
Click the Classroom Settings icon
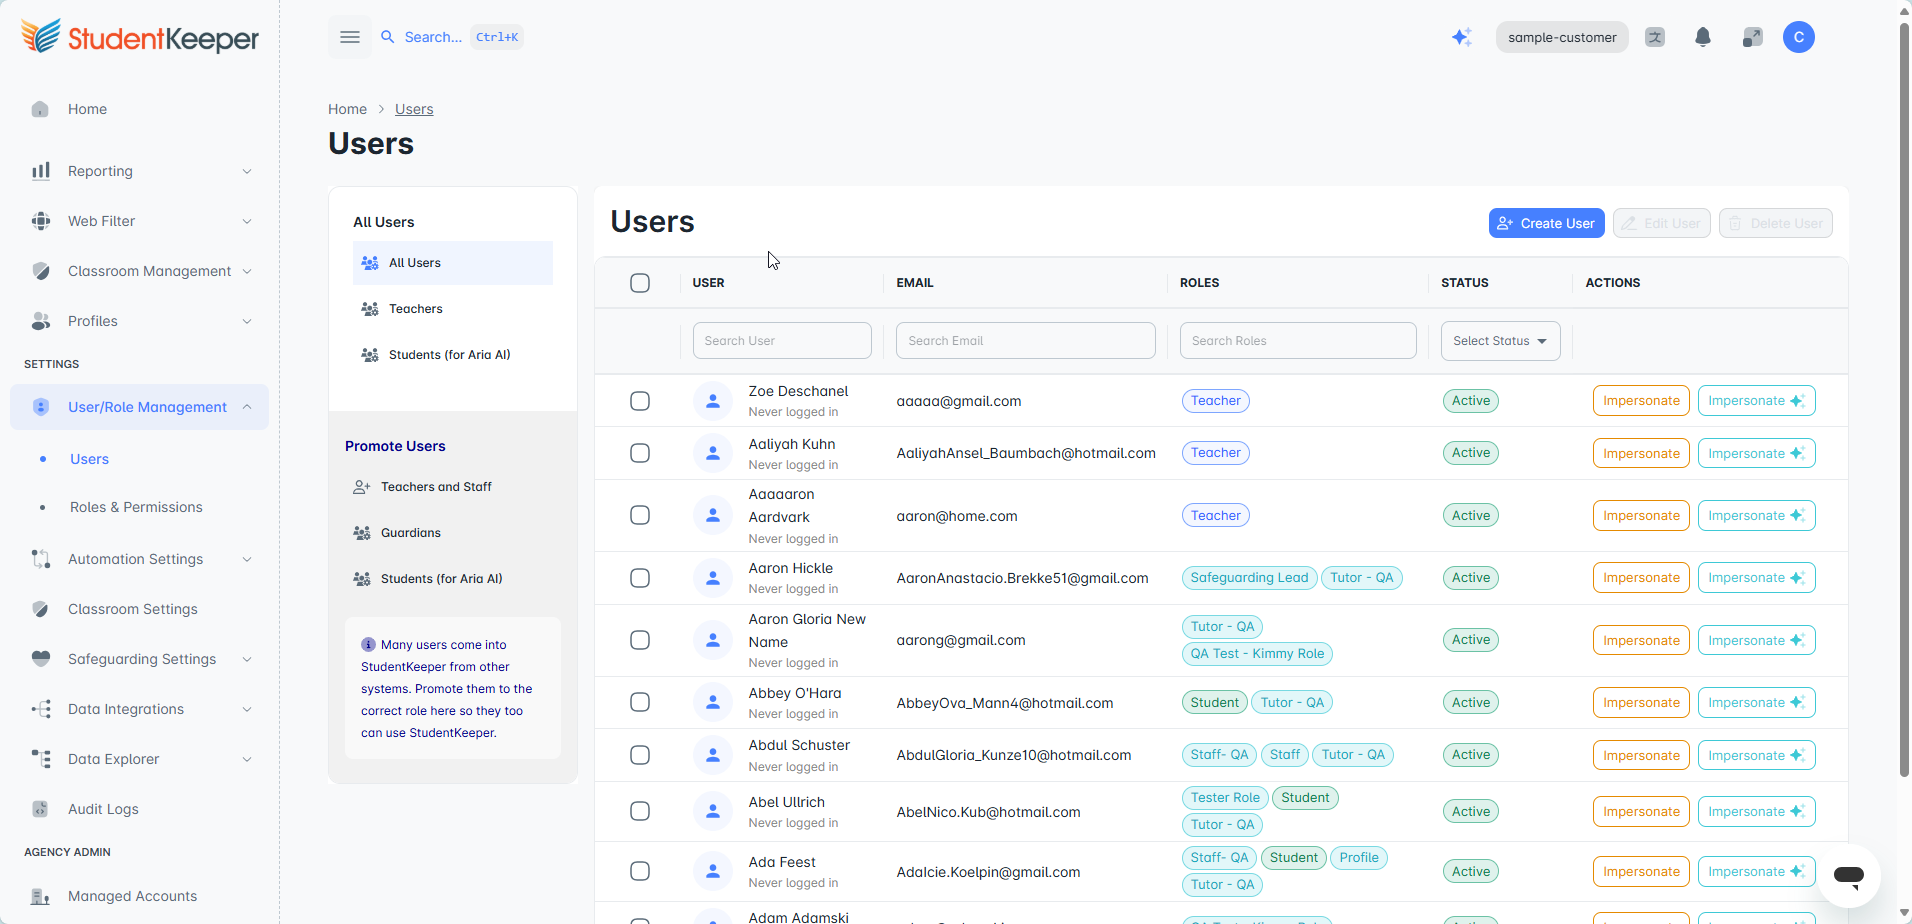coord(40,609)
